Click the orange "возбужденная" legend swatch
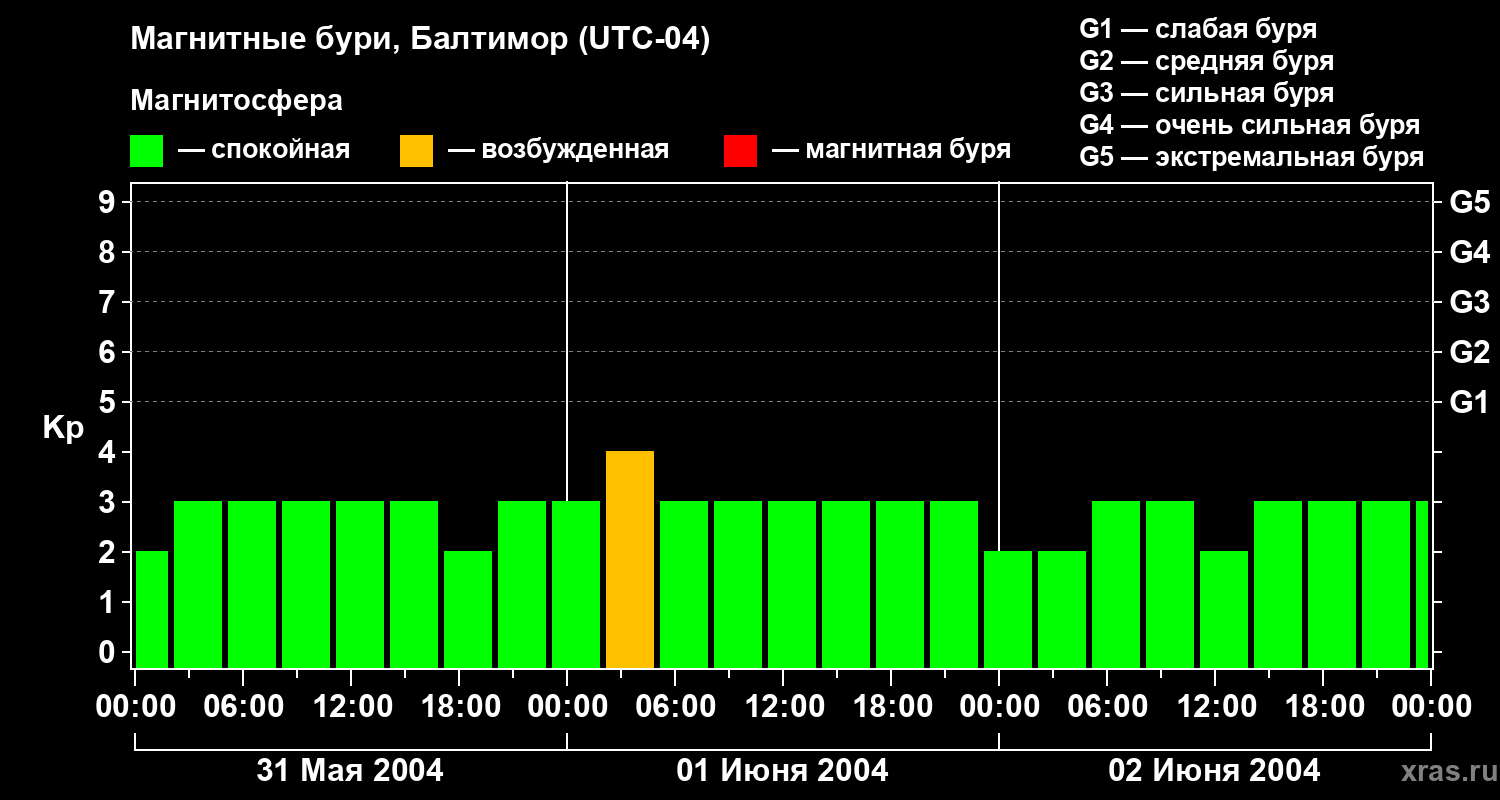 coord(416,151)
